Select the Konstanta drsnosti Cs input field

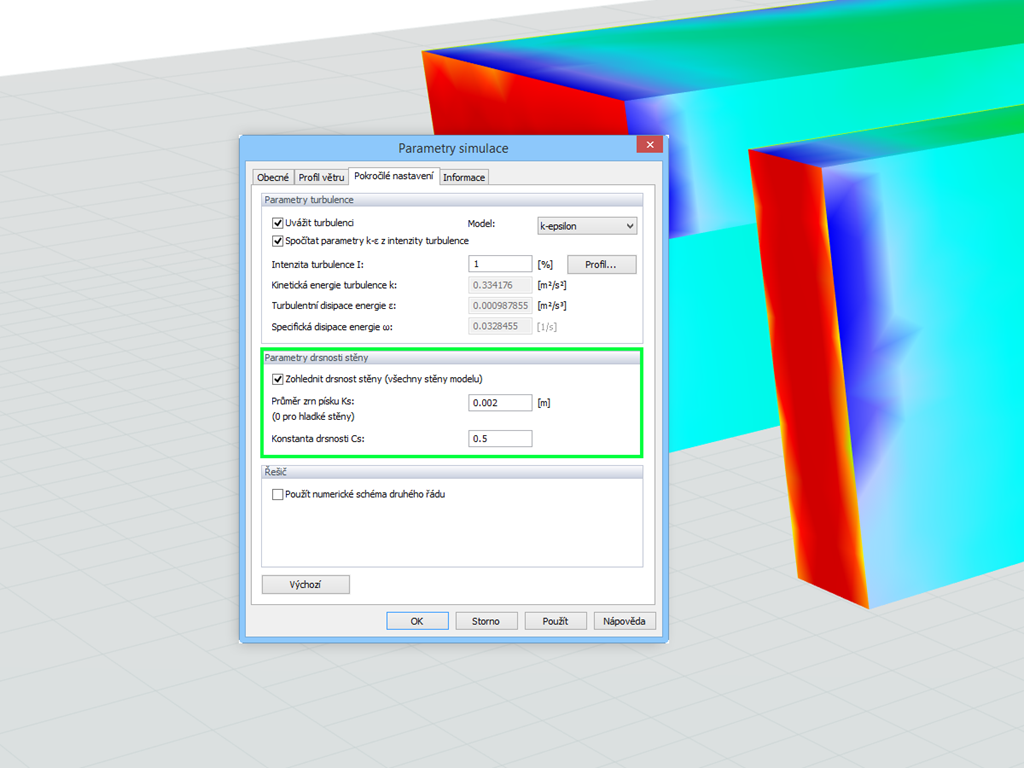click(500, 438)
